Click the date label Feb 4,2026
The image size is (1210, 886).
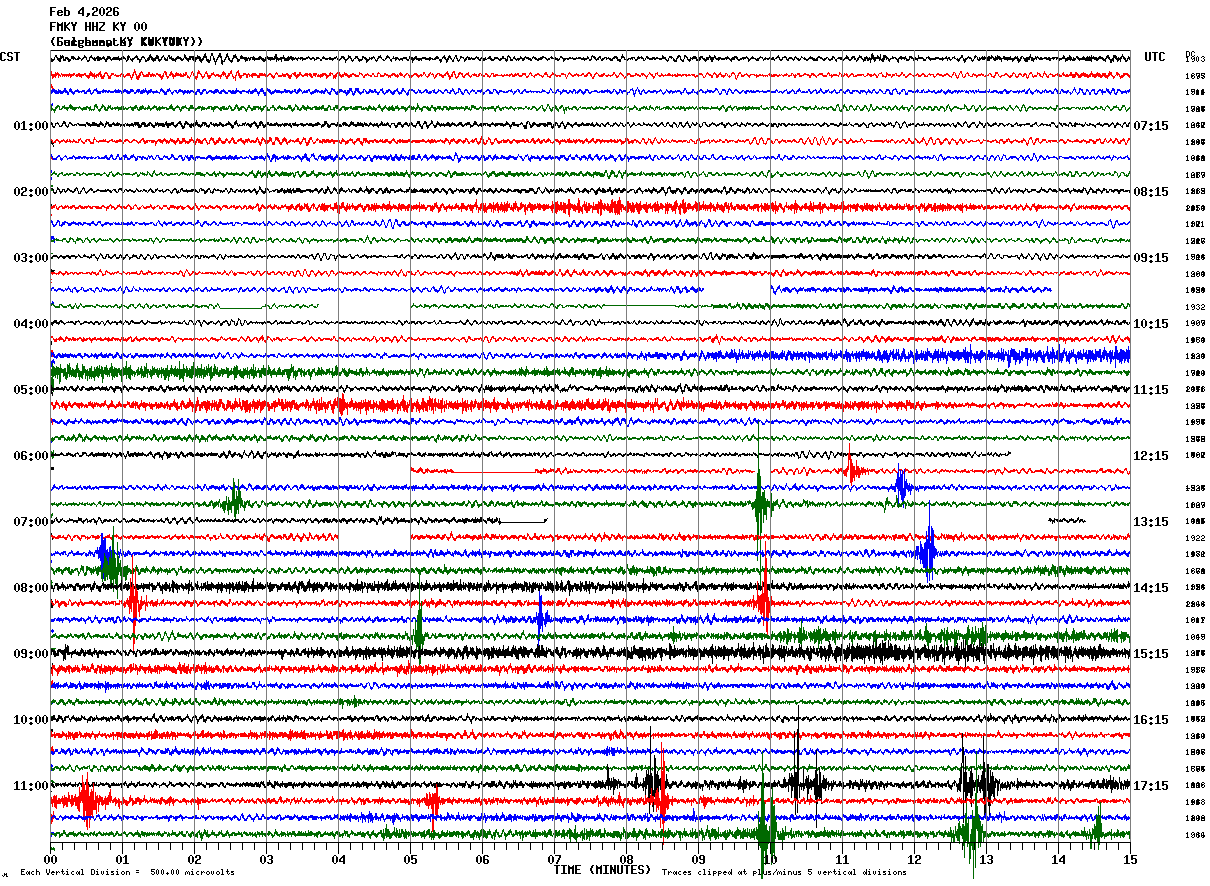pyautogui.click(x=84, y=12)
